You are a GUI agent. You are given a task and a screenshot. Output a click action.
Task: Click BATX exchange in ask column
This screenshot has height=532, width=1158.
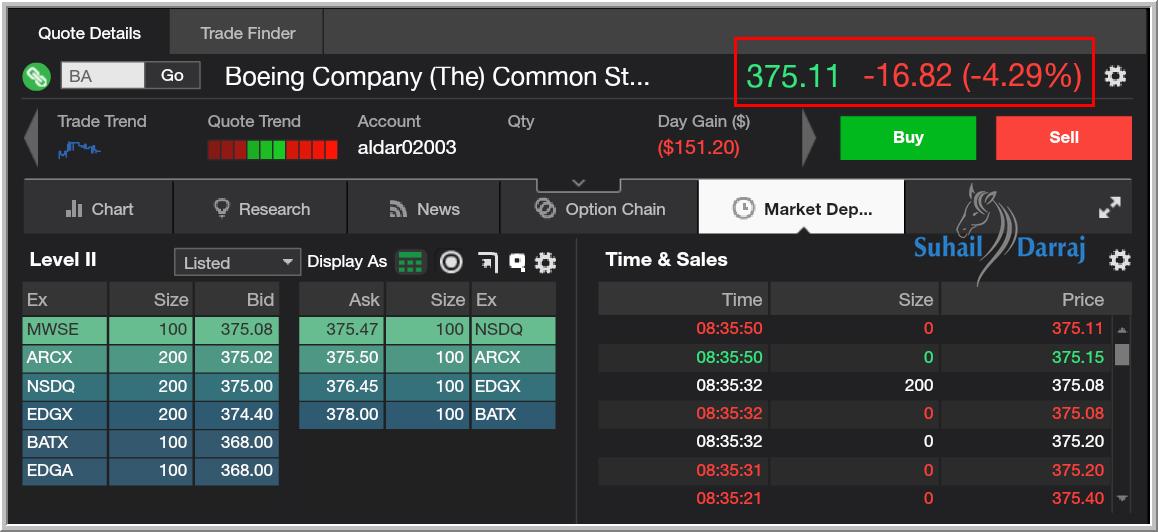pos(513,414)
